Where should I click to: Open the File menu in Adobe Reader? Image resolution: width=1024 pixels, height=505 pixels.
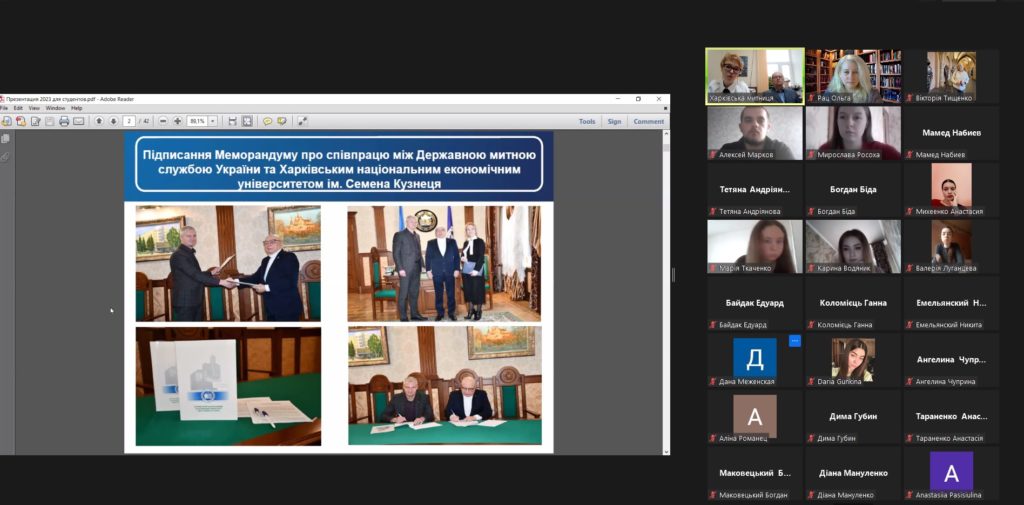[4, 108]
